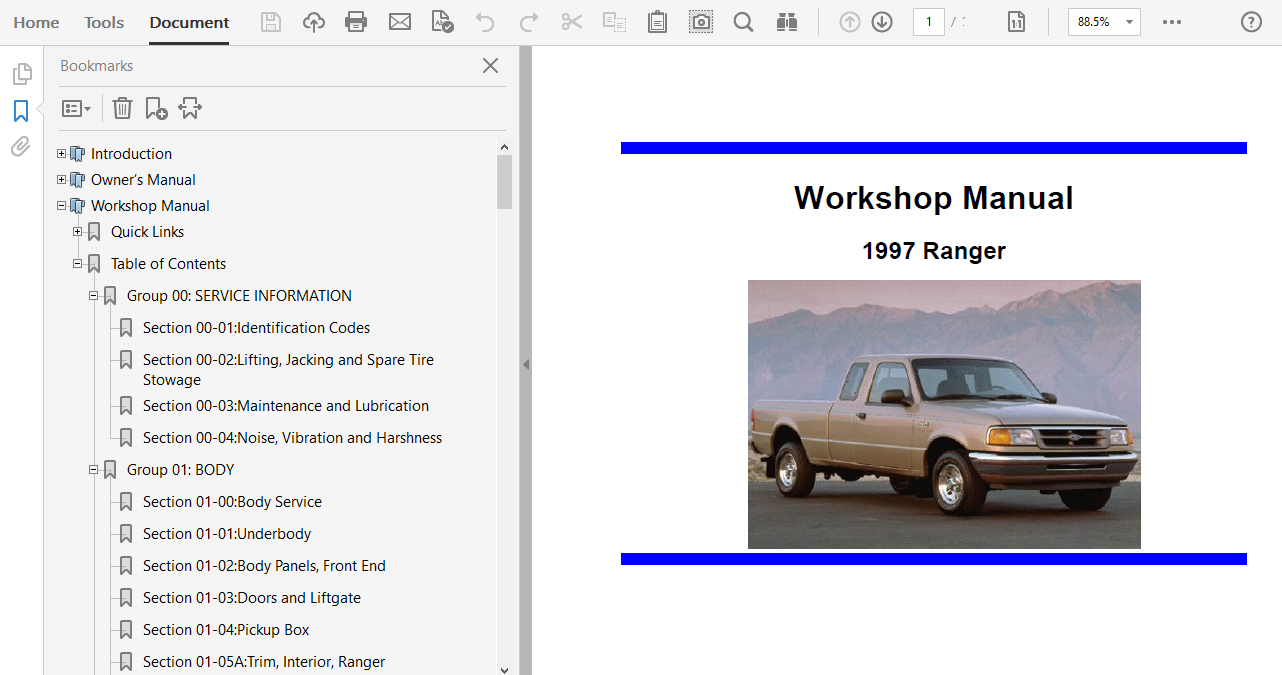Take a snapshot with camera icon
Screen dimensions: 1282x675
pos(701,22)
